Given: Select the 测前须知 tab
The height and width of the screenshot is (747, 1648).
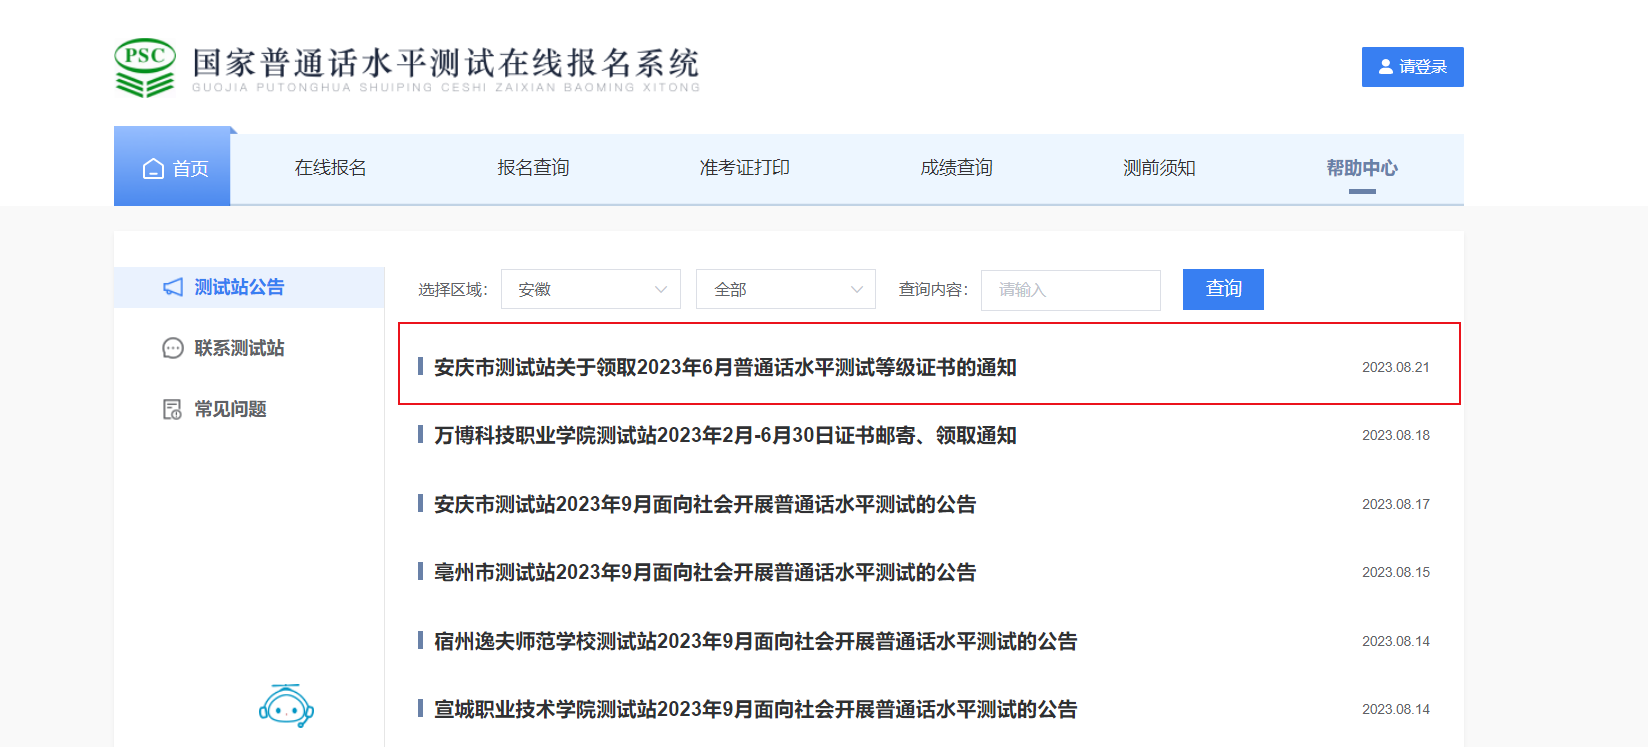Looking at the screenshot, I should [x=1159, y=168].
